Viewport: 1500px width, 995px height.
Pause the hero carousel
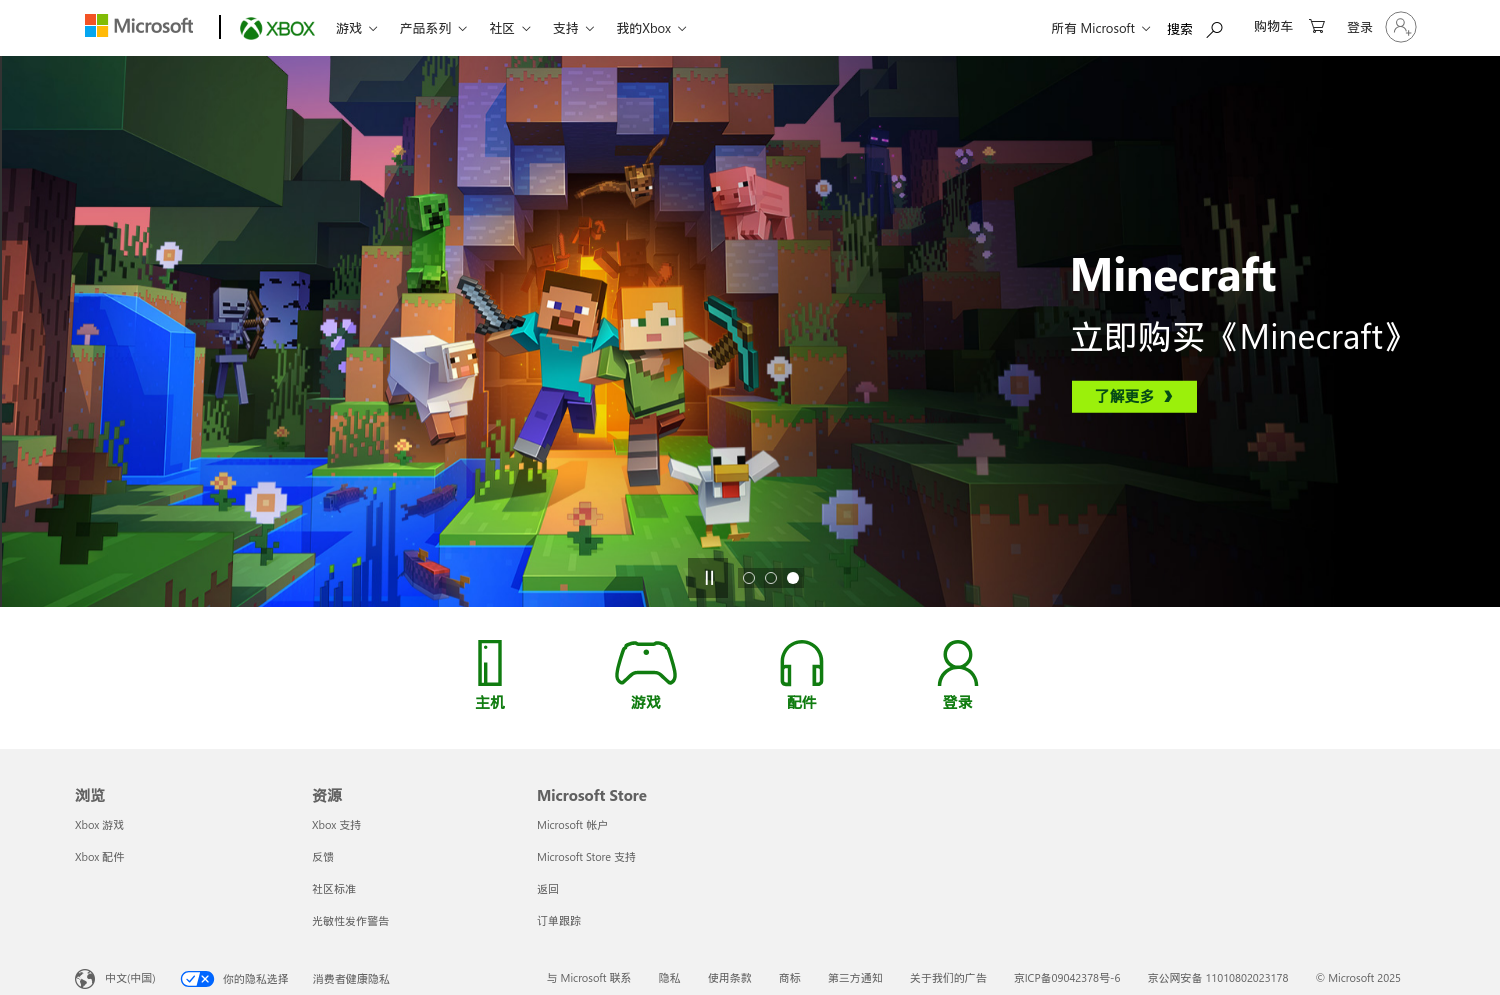(709, 578)
